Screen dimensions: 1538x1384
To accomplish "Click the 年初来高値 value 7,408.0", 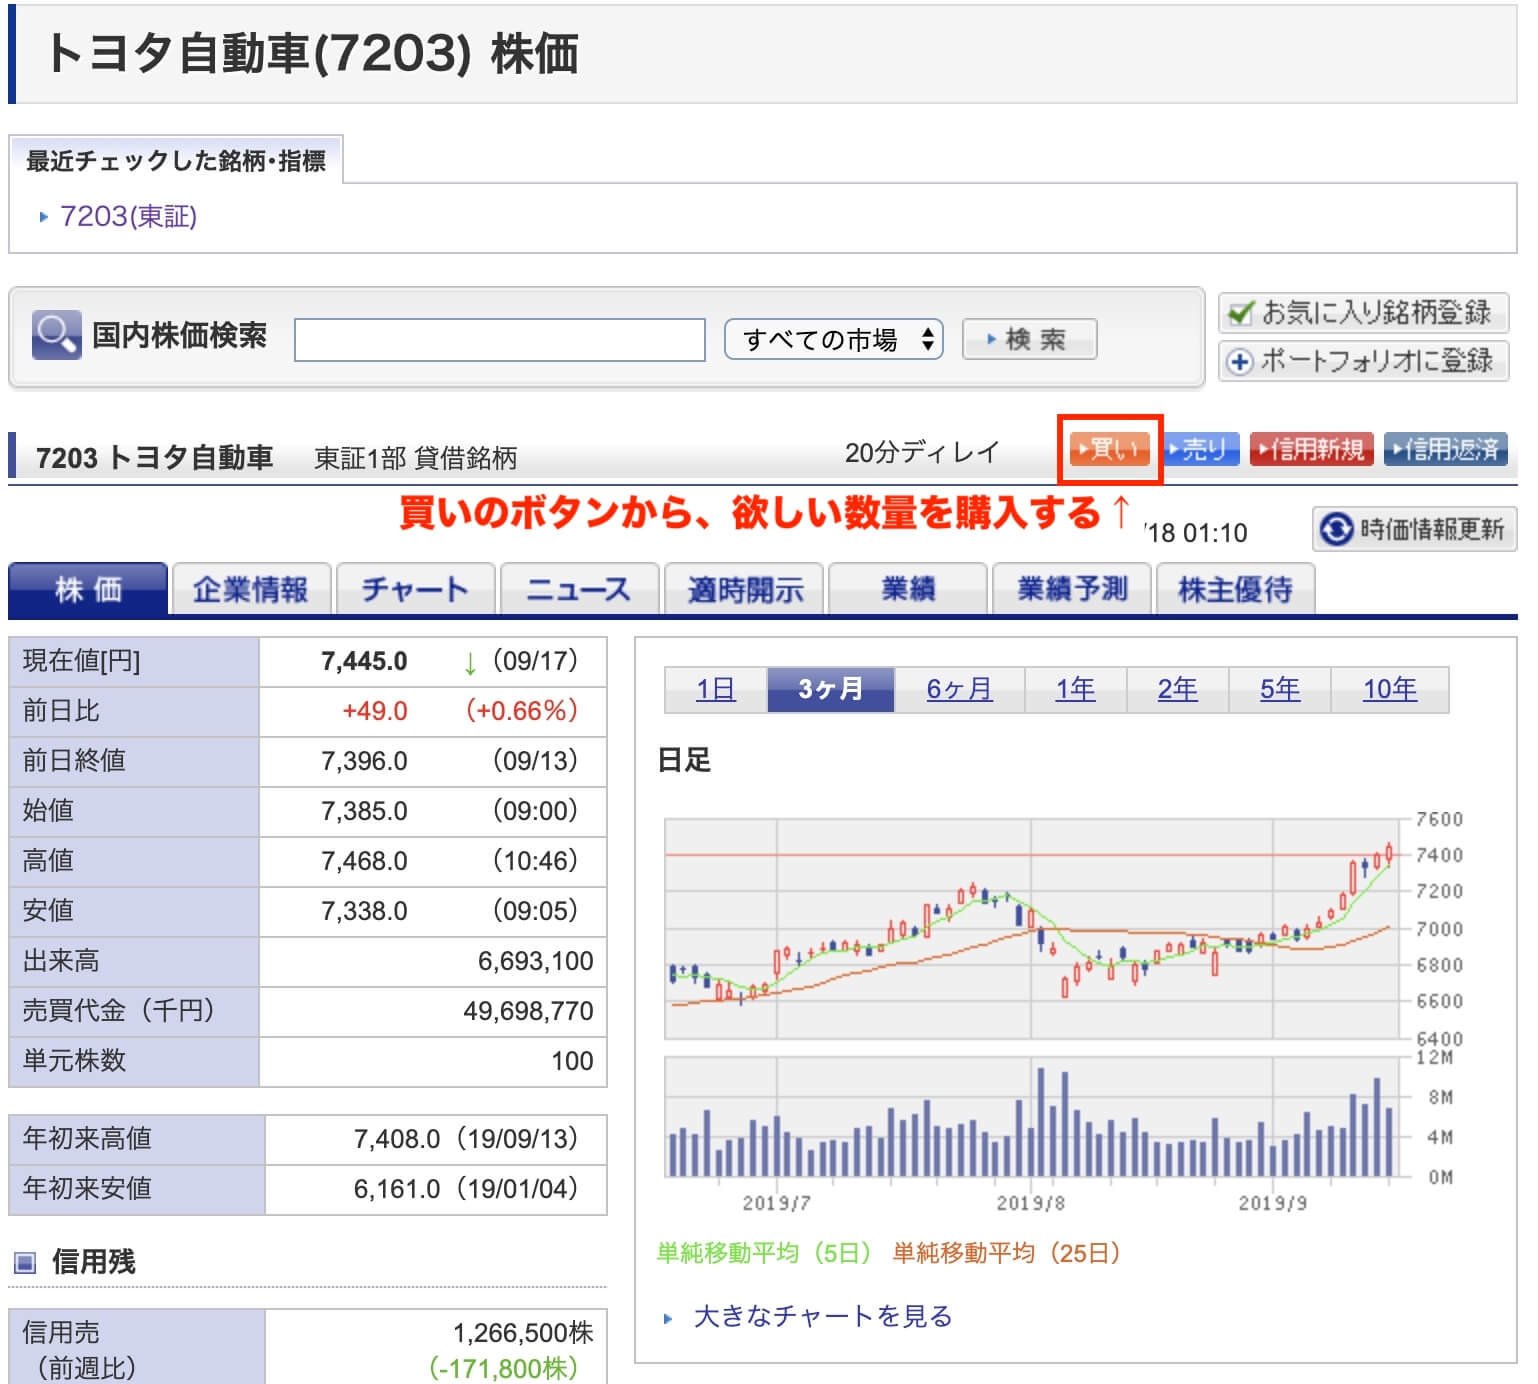I will (396, 1139).
